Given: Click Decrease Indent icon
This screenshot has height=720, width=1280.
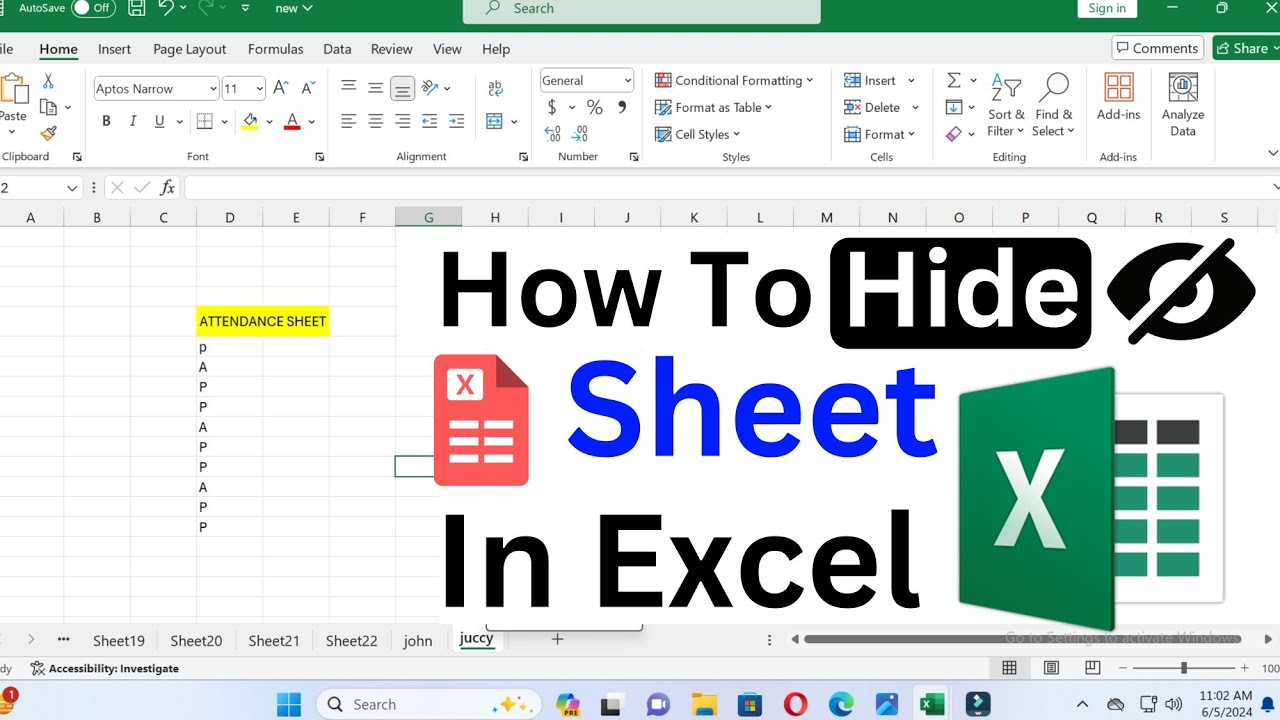Looking at the screenshot, I should [430, 121].
